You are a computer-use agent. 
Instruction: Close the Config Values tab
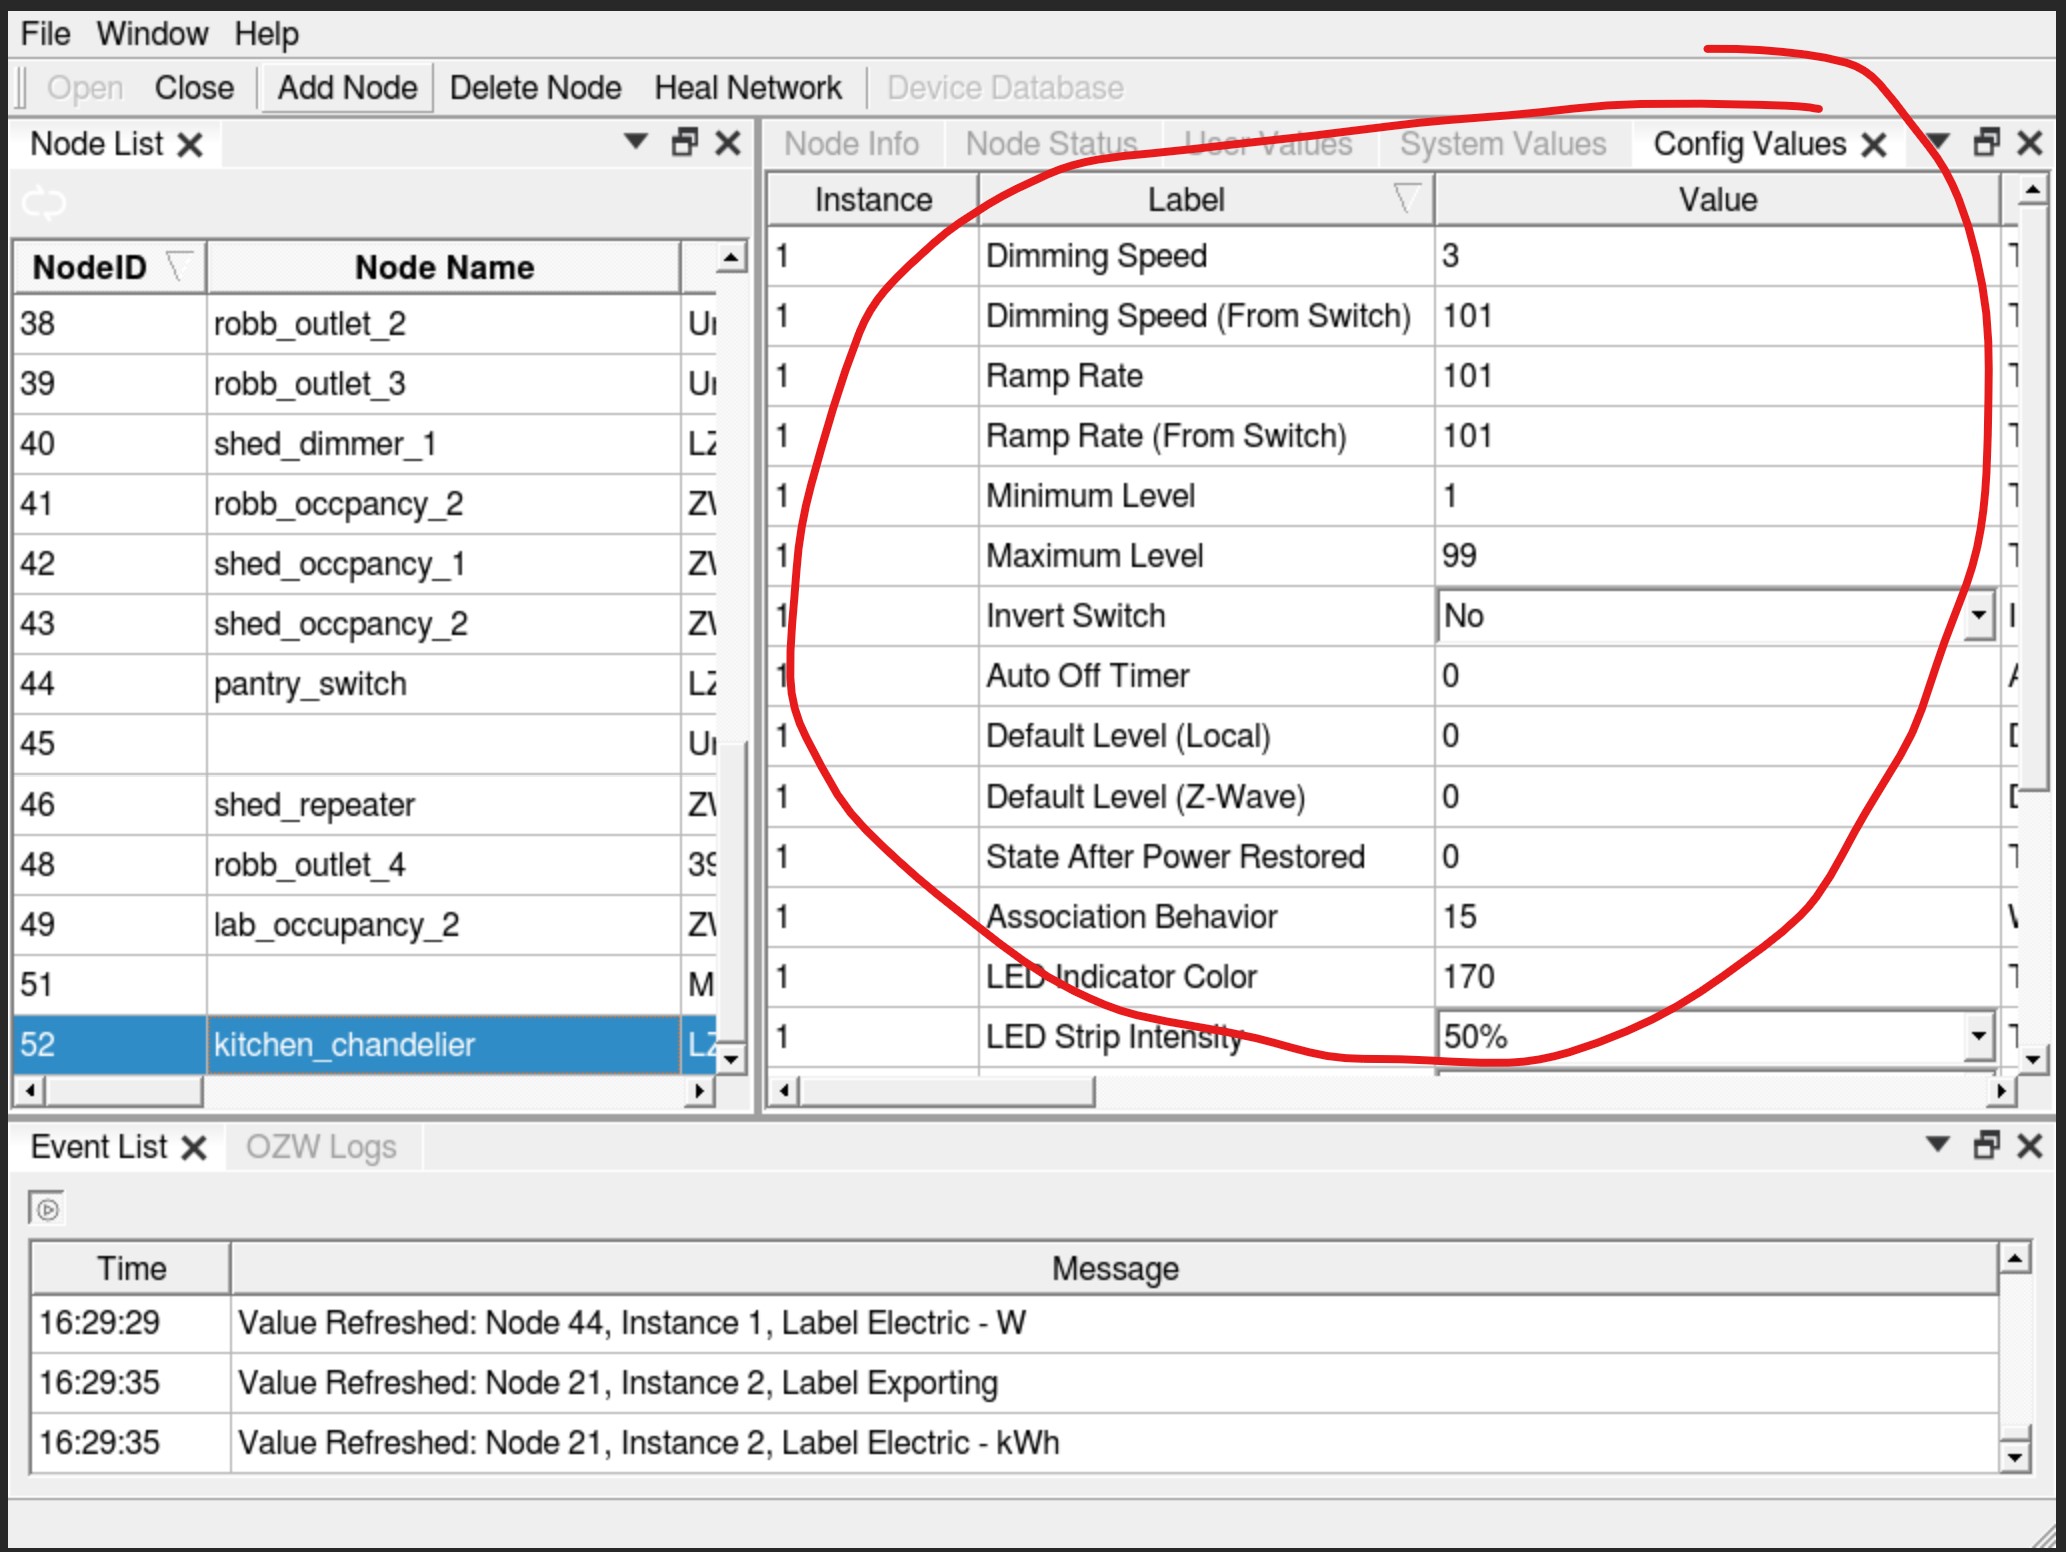click(x=1874, y=146)
